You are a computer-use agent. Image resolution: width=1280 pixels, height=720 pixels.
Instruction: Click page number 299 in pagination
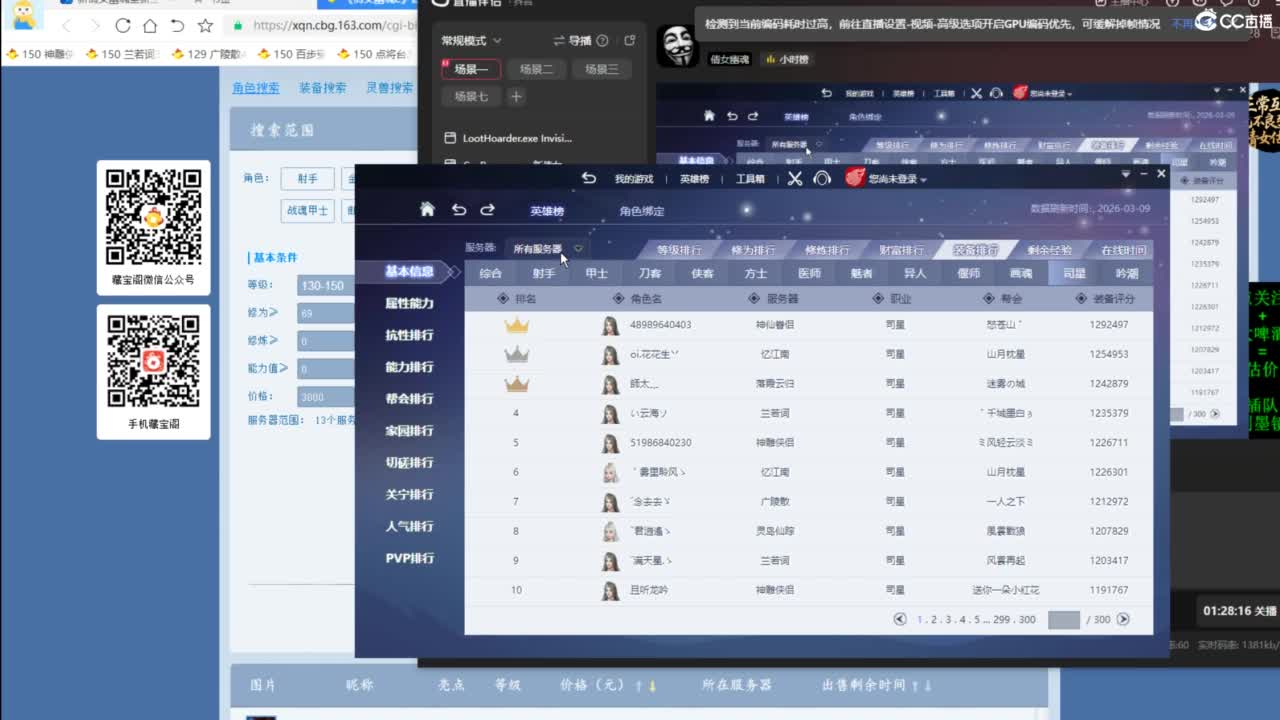tap(1002, 620)
